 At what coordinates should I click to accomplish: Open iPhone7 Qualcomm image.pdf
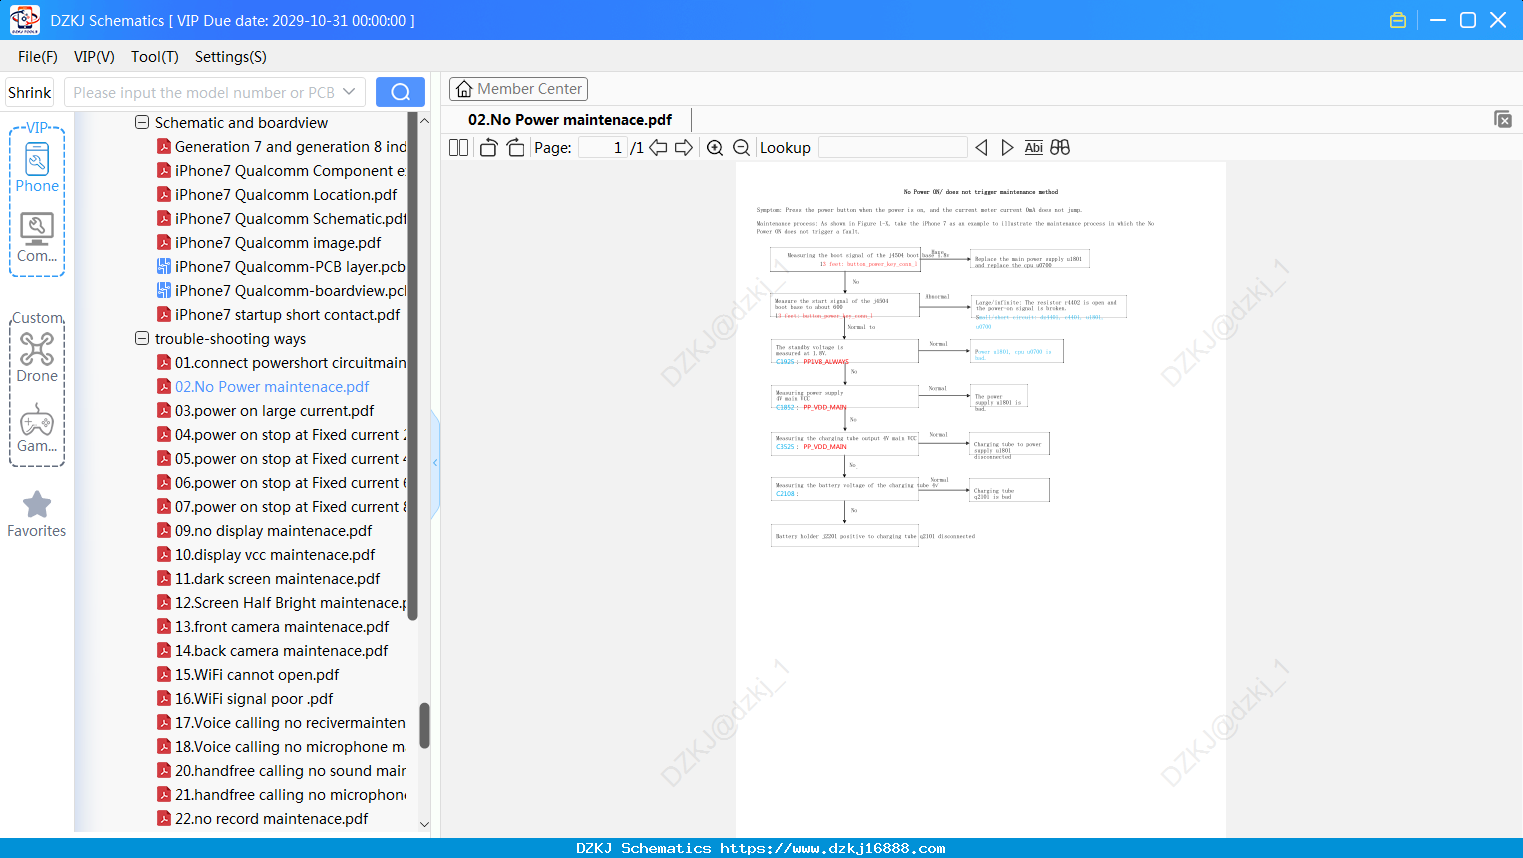point(278,243)
